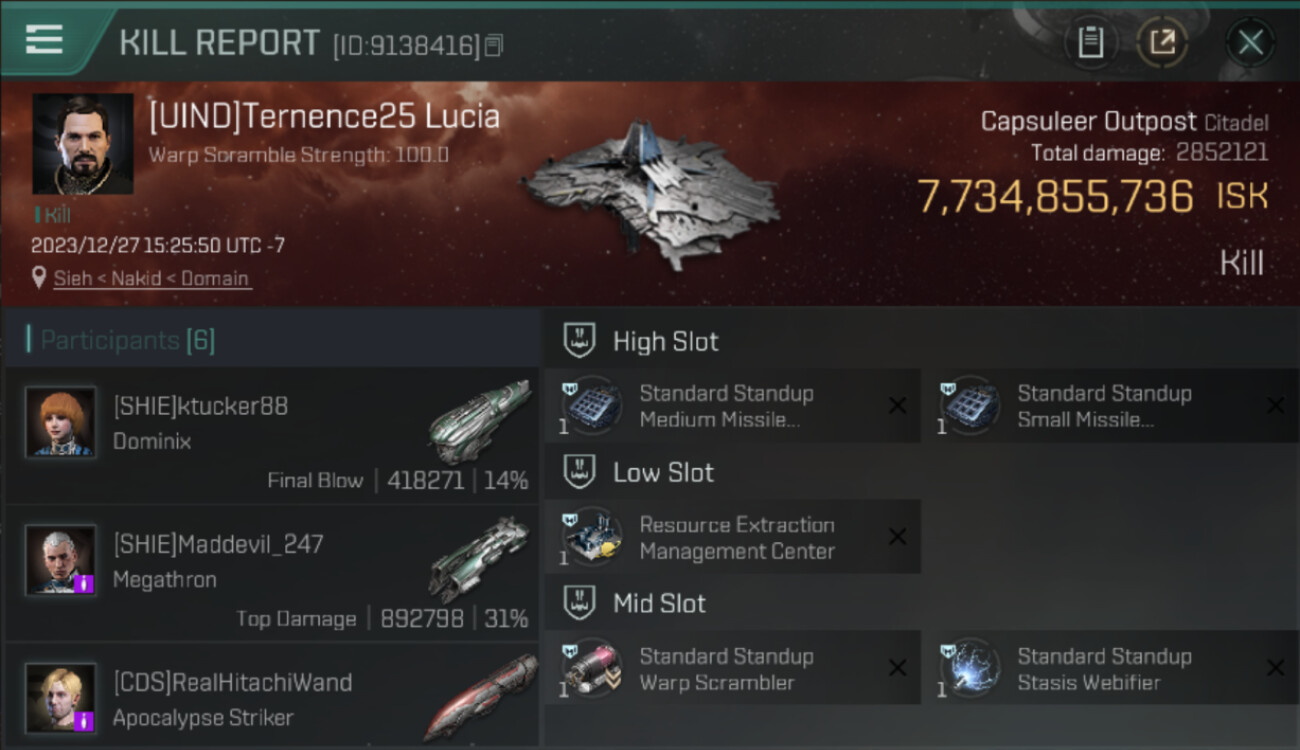Viewport: 1300px width, 750px height.
Task: Click the share/export icon in the header
Action: 1162,42
